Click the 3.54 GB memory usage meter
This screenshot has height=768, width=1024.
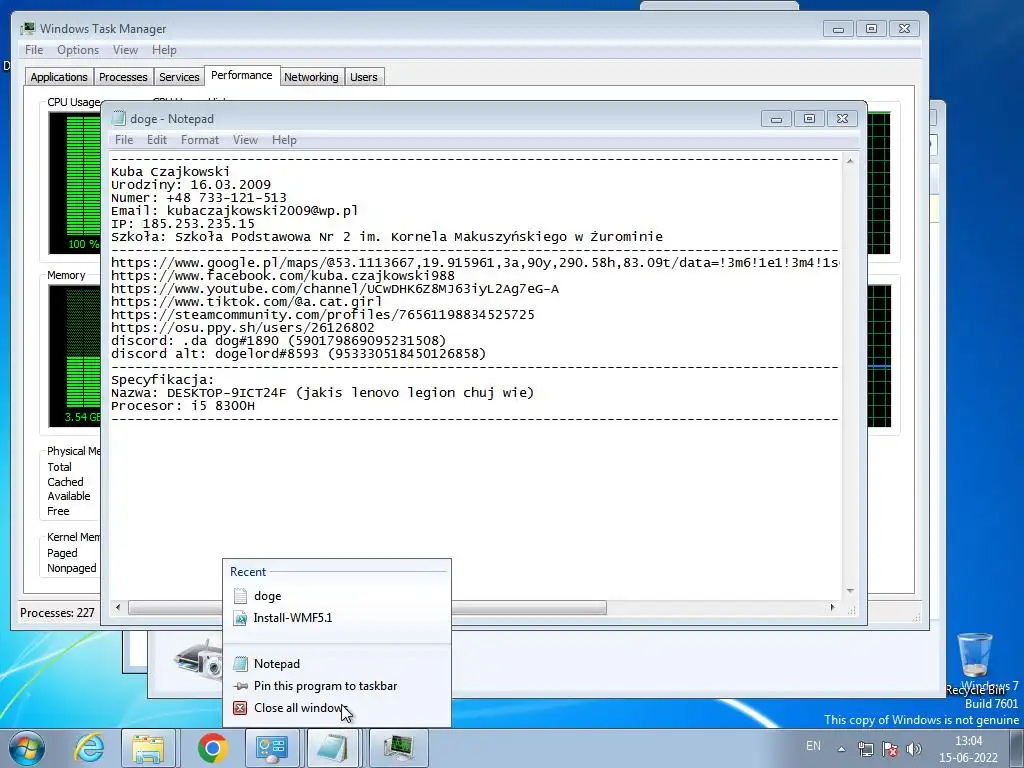pyautogui.click(x=74, y=356)
